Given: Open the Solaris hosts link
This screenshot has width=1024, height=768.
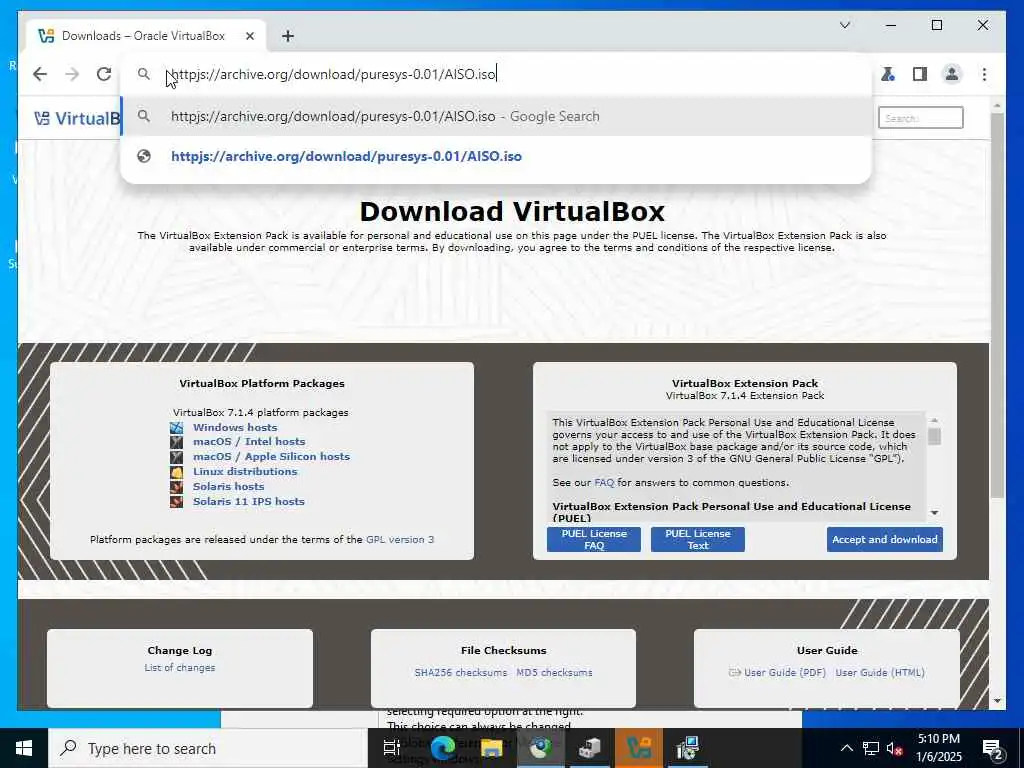Looking at the screenshot, I should tap(229, 487).
